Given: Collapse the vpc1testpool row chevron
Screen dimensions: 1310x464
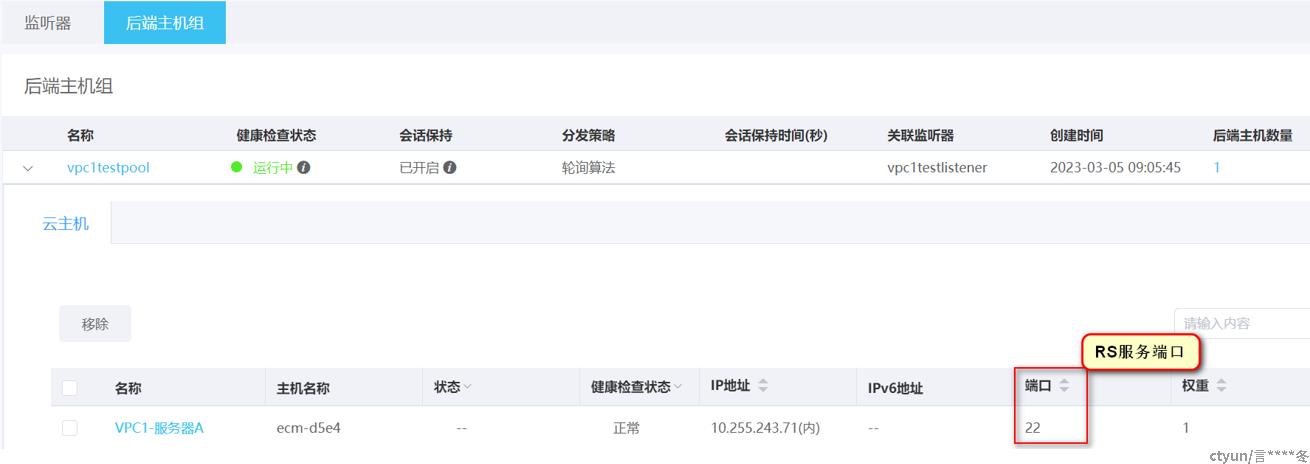Looking at the screenshot, I should (x=28, y=169).
